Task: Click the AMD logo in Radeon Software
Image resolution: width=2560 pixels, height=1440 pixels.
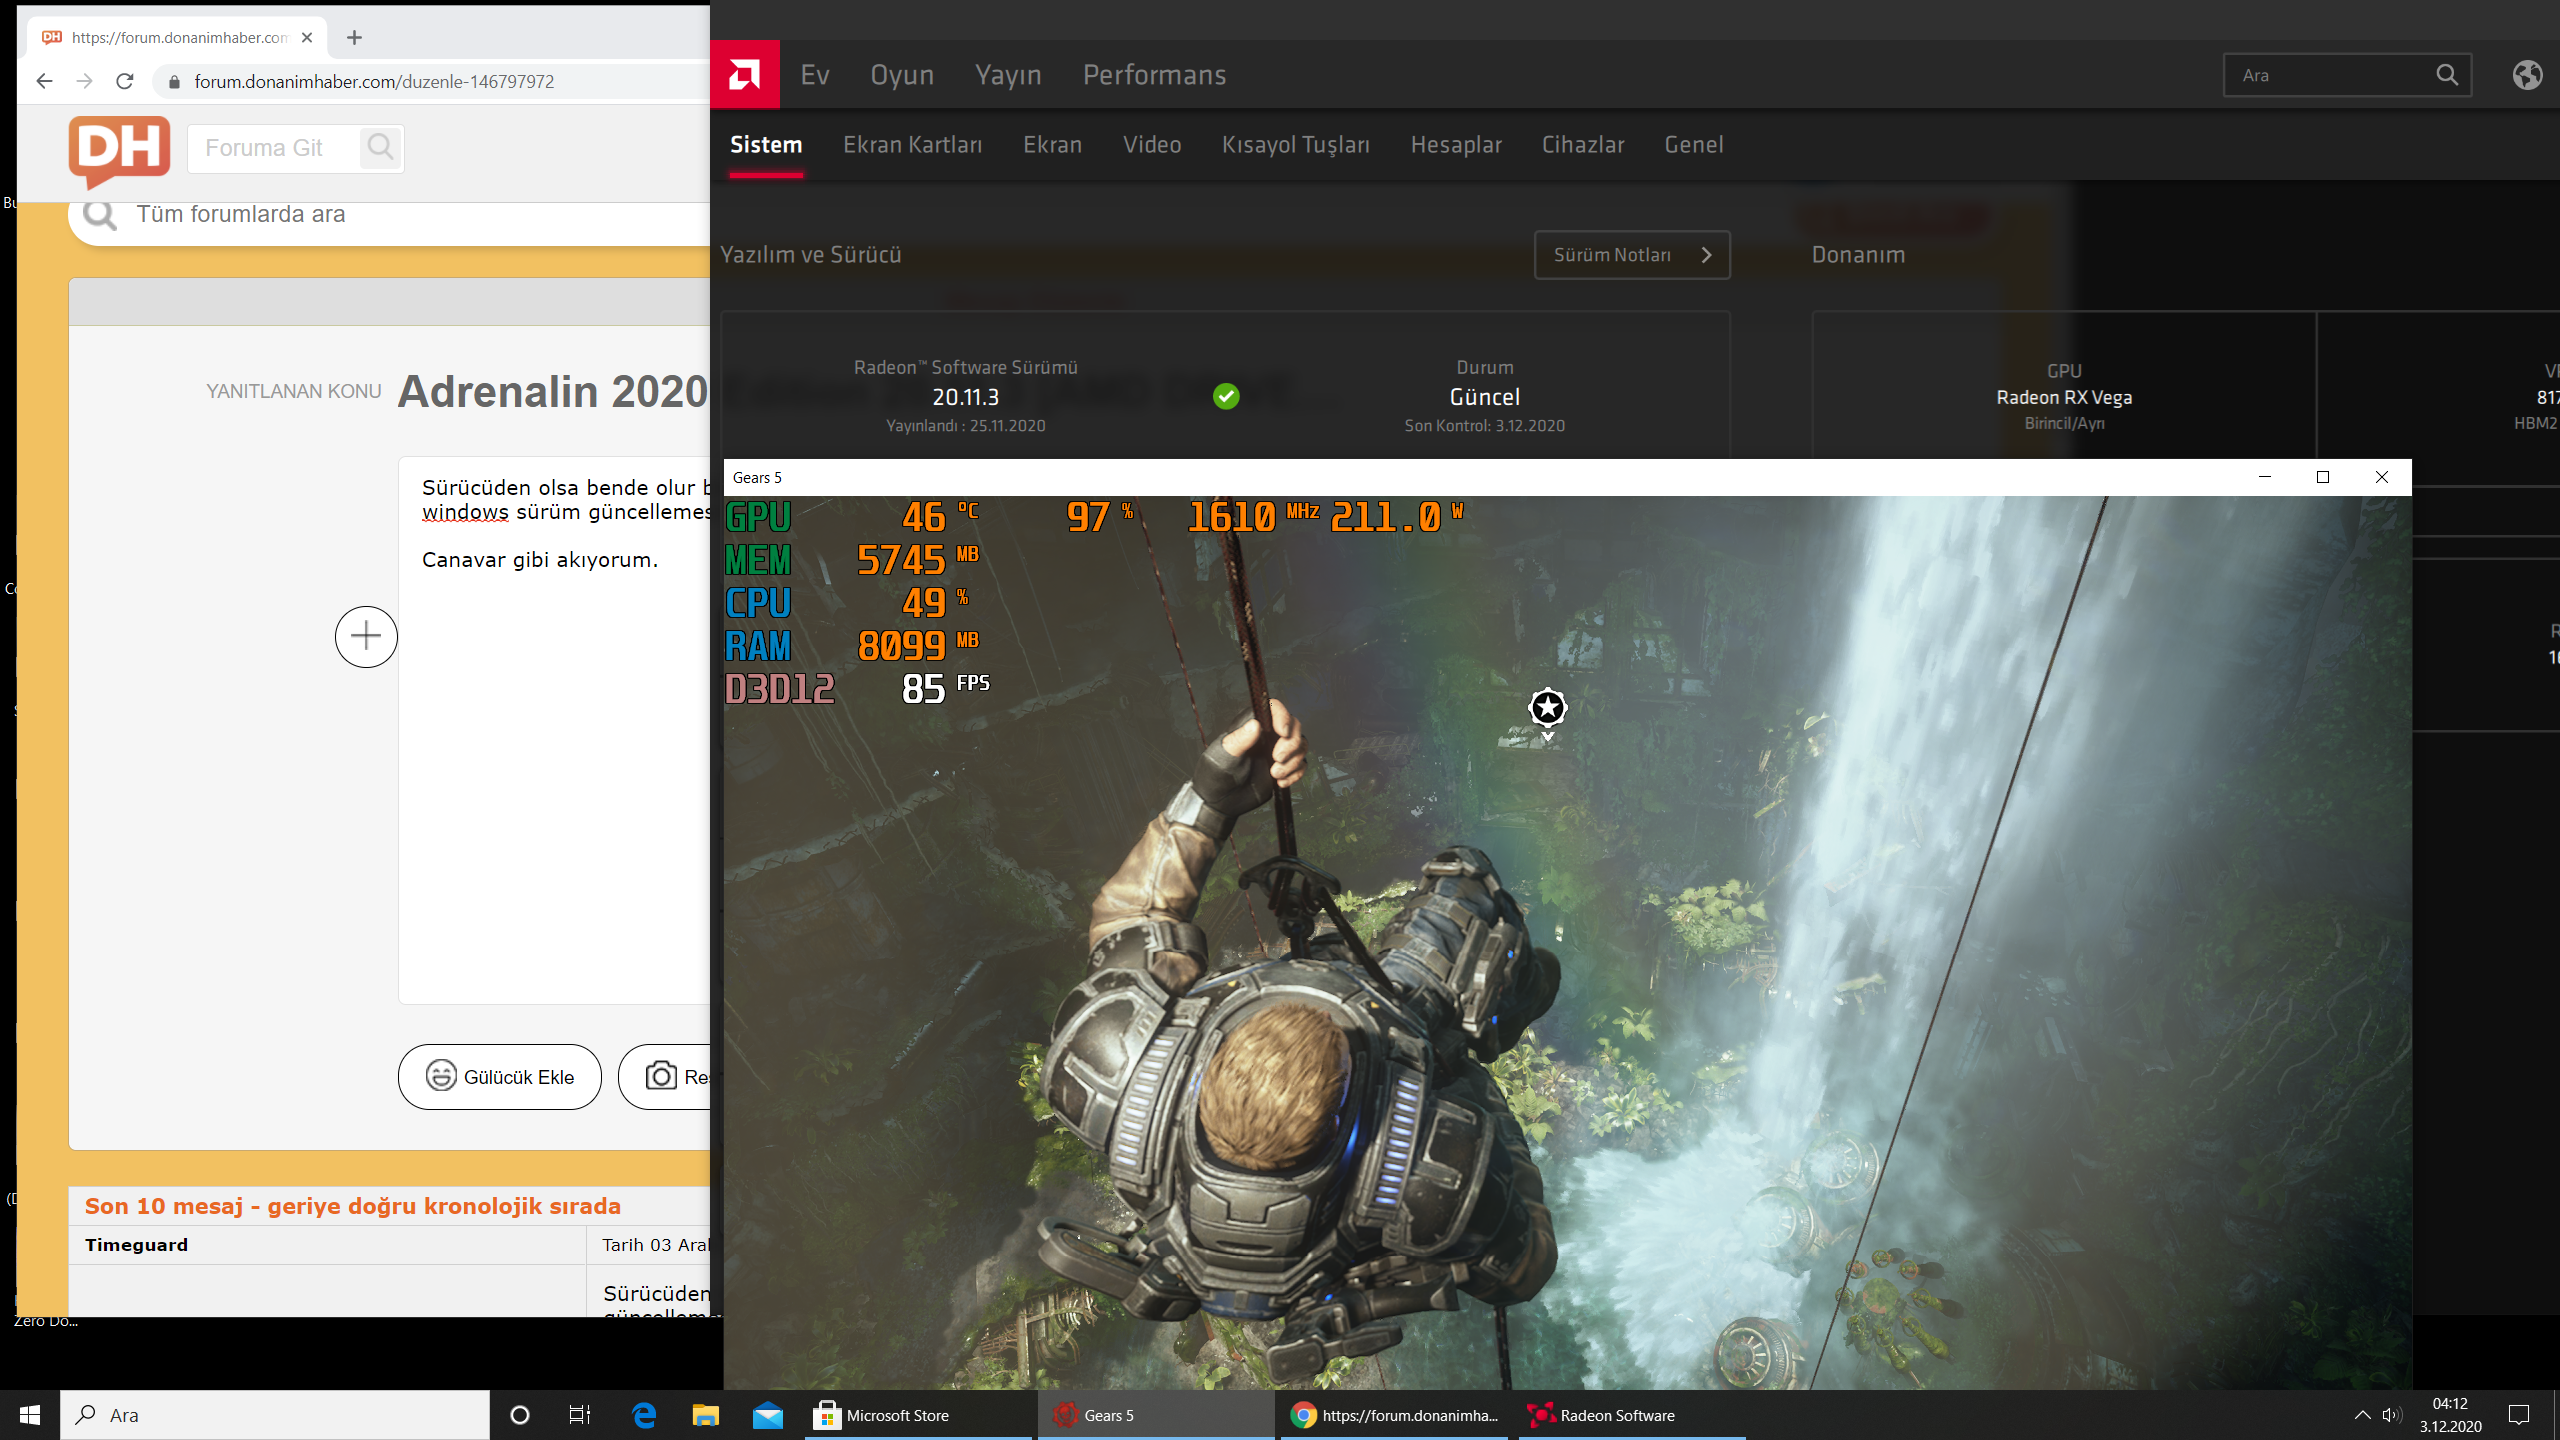Action: pos(744,75)
